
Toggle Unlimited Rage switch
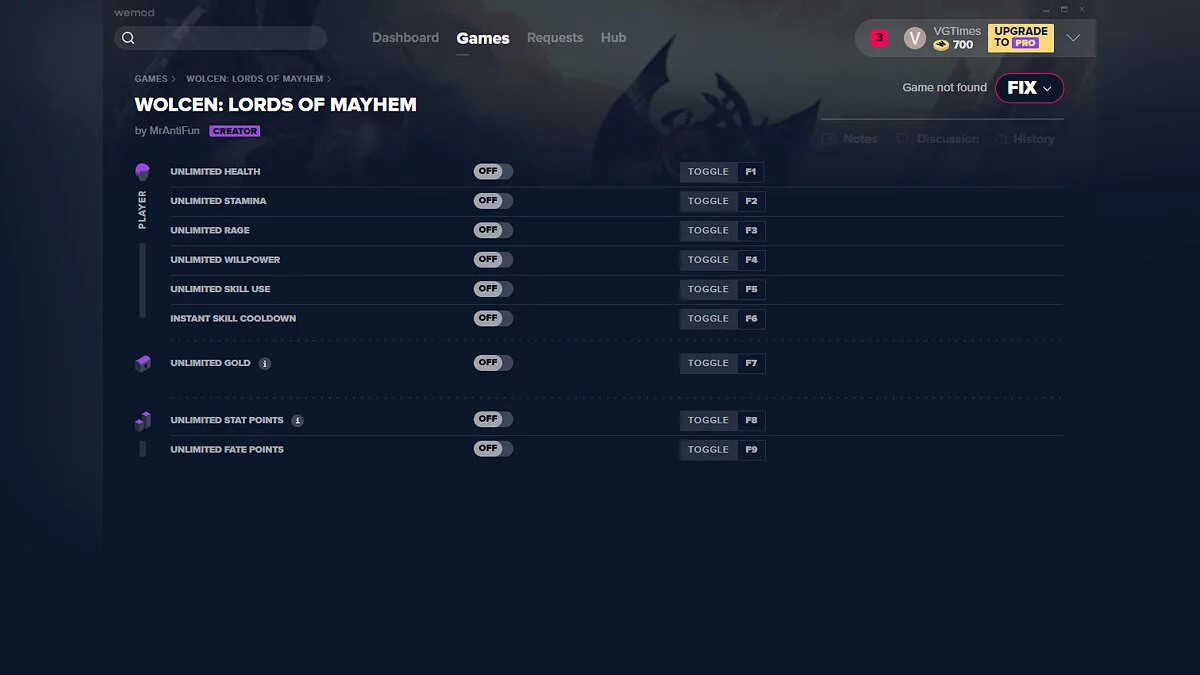pyautogui.click(x=493, y=230)
